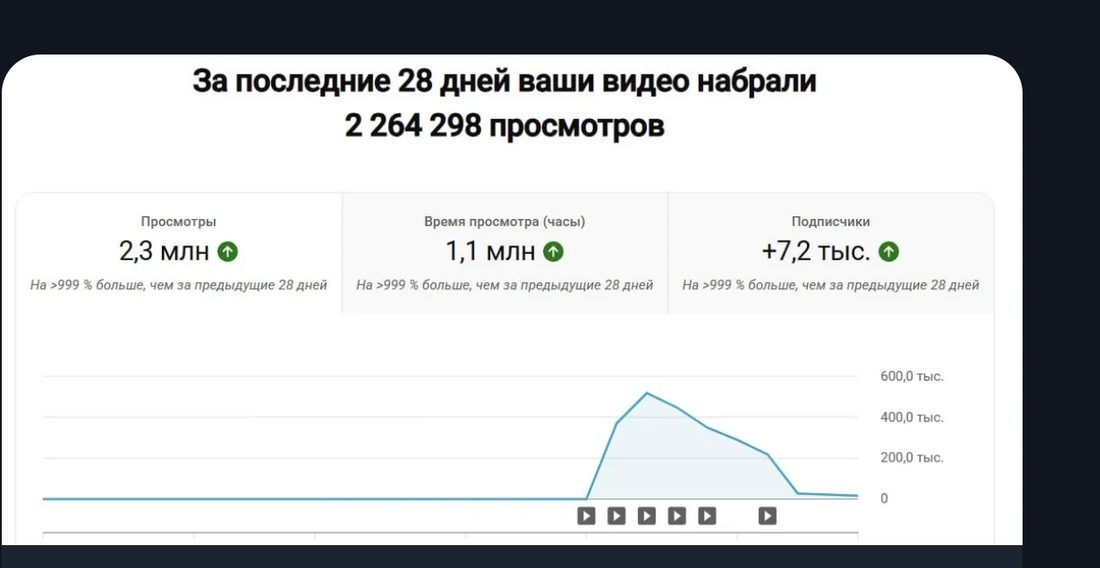The image size is (1100, 568).
Task: Click the comparison note under Подписчики
Action: pyautogui.click(x=831, y=285)
